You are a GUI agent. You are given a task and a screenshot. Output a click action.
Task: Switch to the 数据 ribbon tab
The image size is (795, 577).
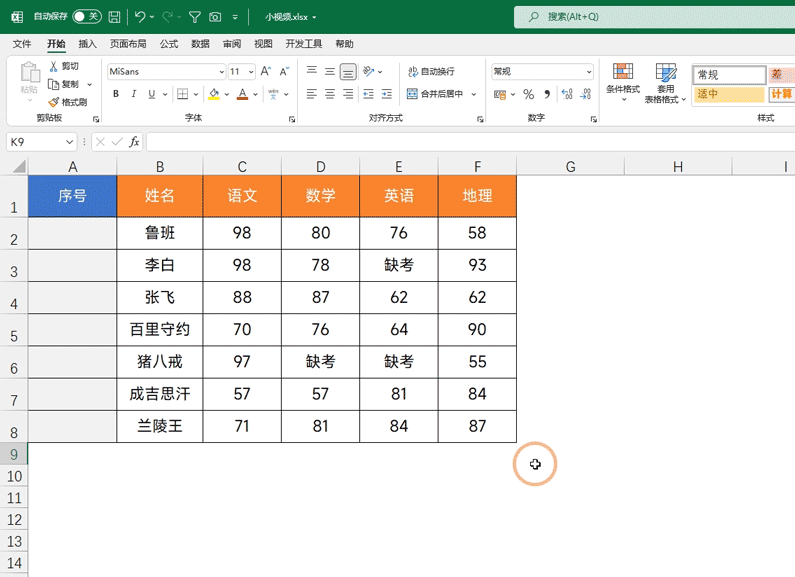pos(200,44)
